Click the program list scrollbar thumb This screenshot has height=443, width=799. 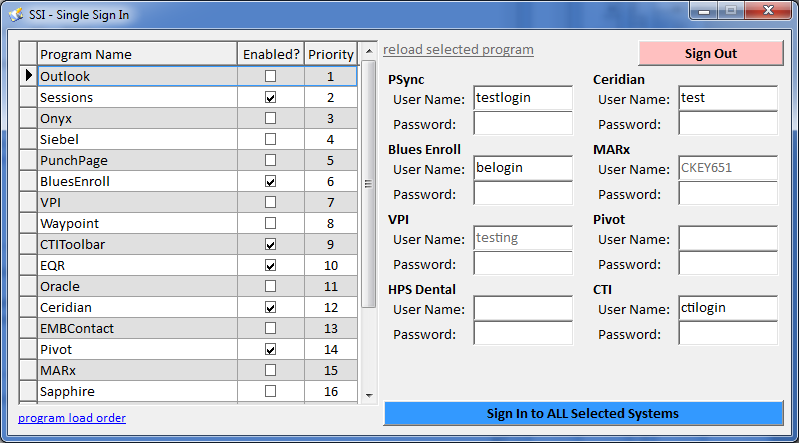368,184
